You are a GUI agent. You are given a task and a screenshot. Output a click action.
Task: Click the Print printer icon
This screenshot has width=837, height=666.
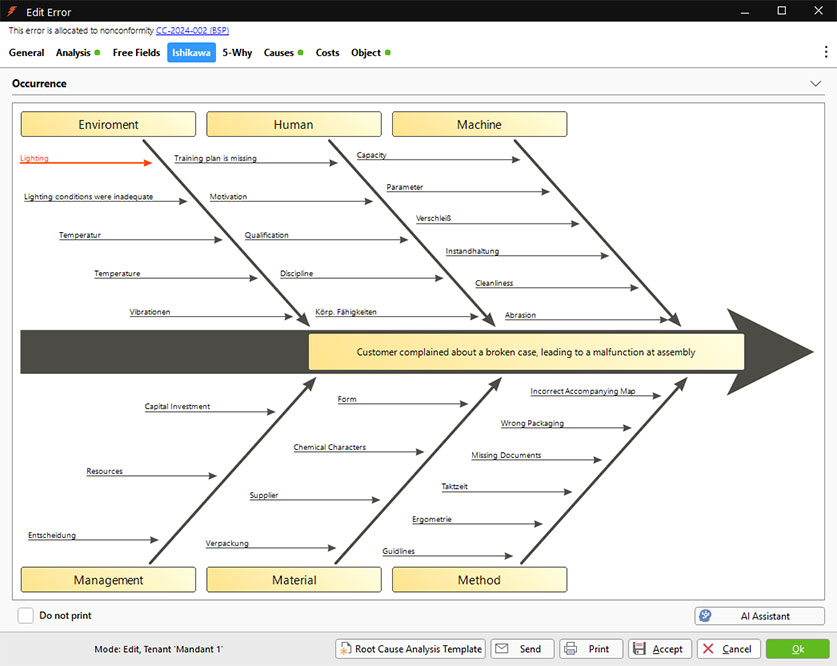point(571,649)
